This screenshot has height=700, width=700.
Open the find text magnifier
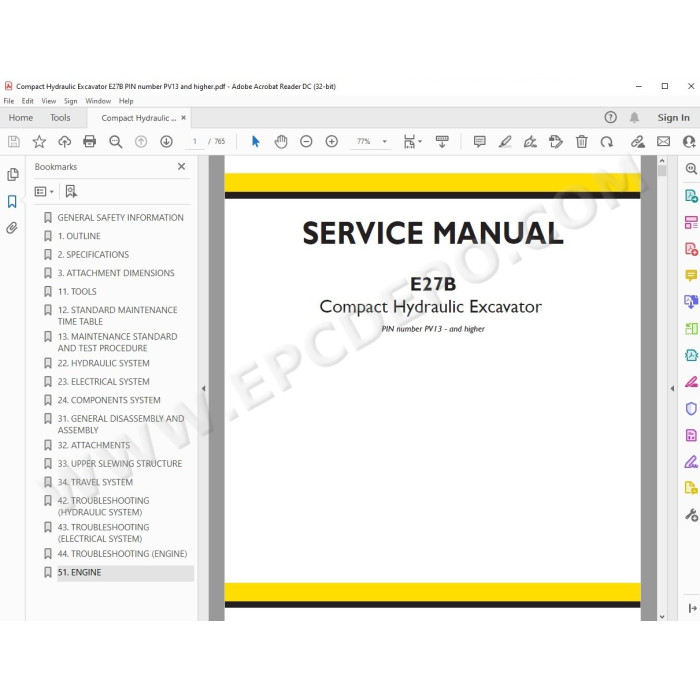116,142
